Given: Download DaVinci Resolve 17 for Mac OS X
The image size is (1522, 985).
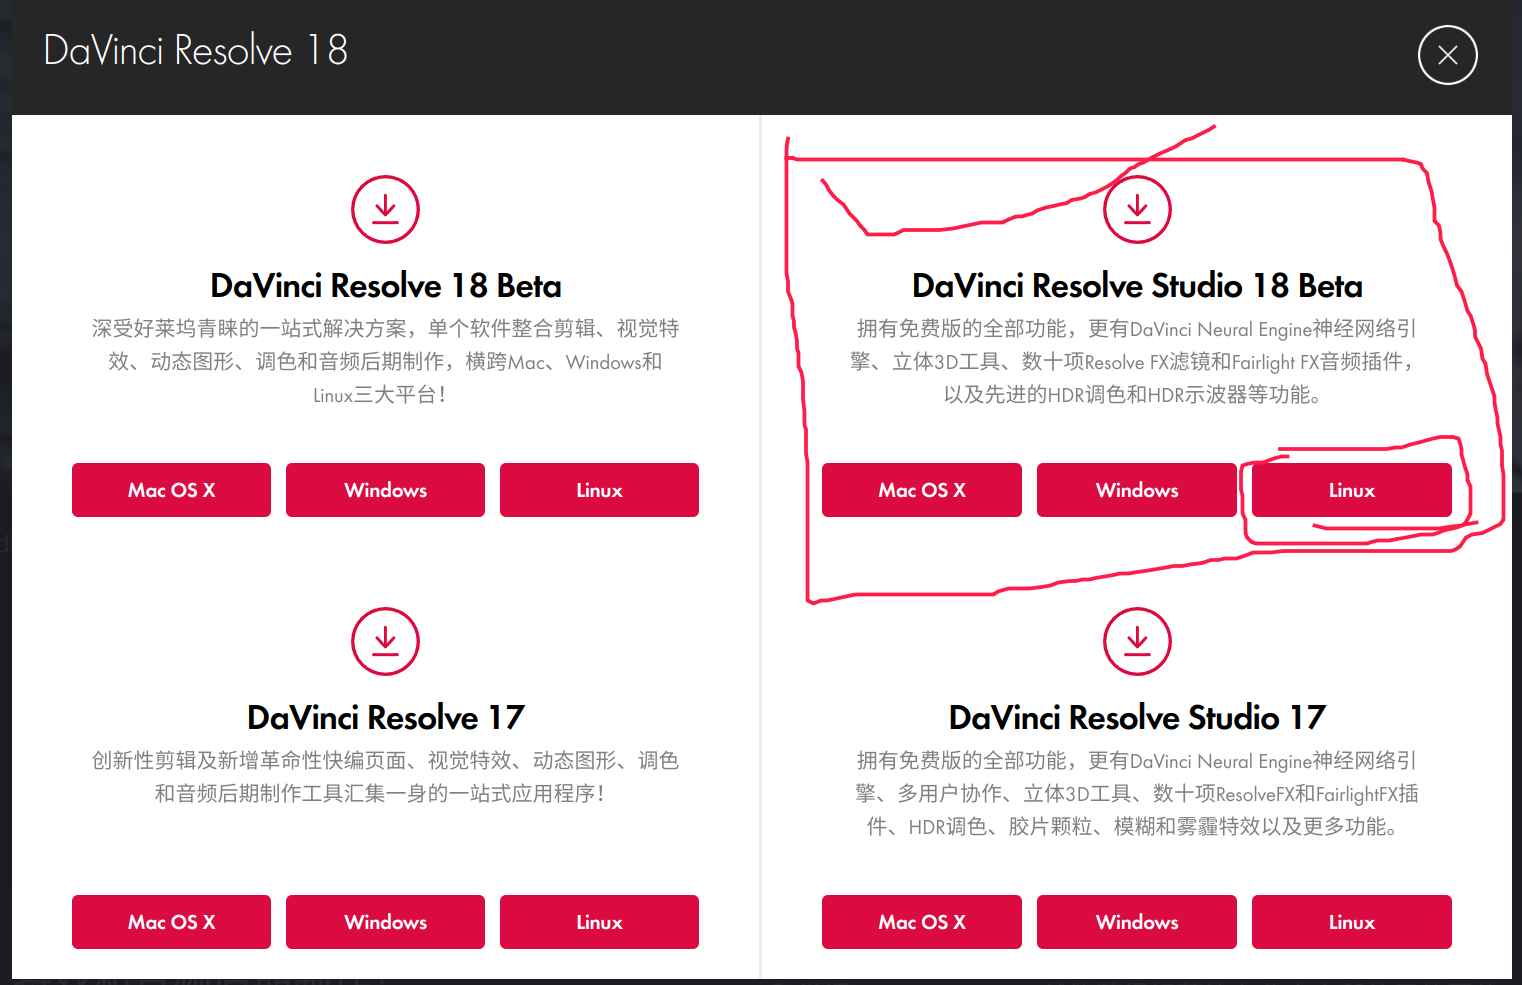Looking at the screenshot, I should (171, 921).
